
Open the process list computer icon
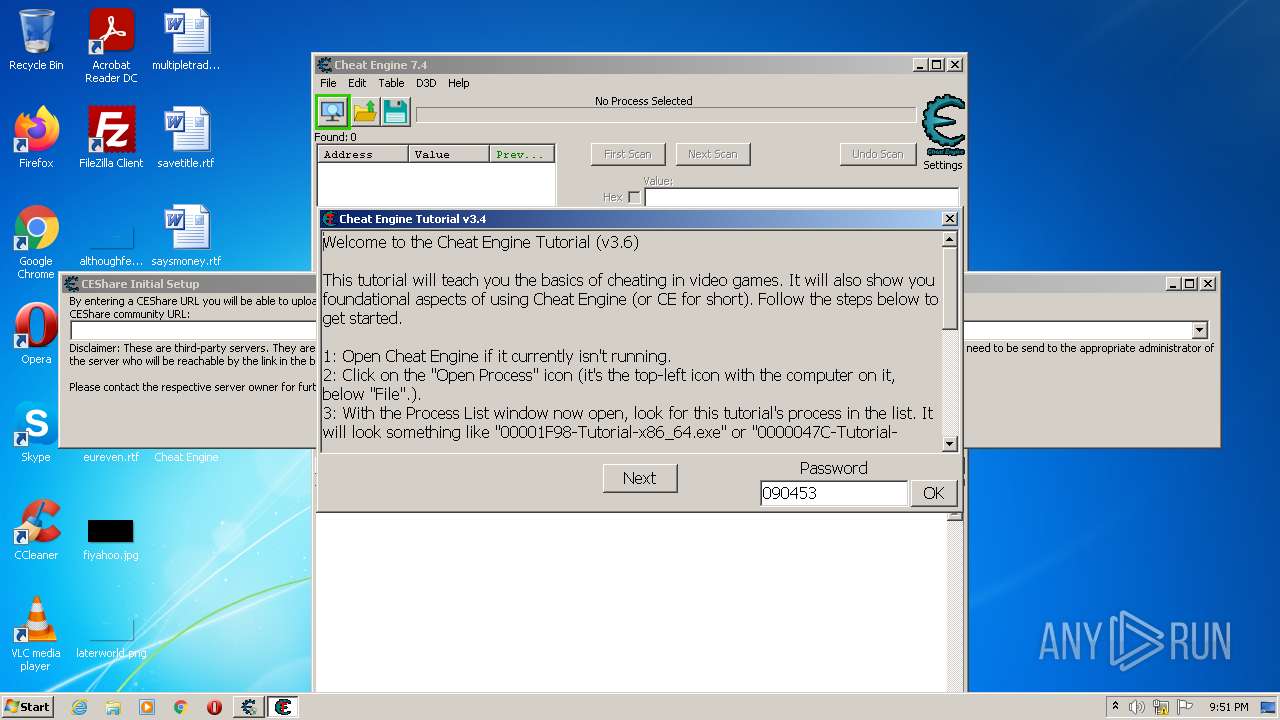click(x=332, y=111)
